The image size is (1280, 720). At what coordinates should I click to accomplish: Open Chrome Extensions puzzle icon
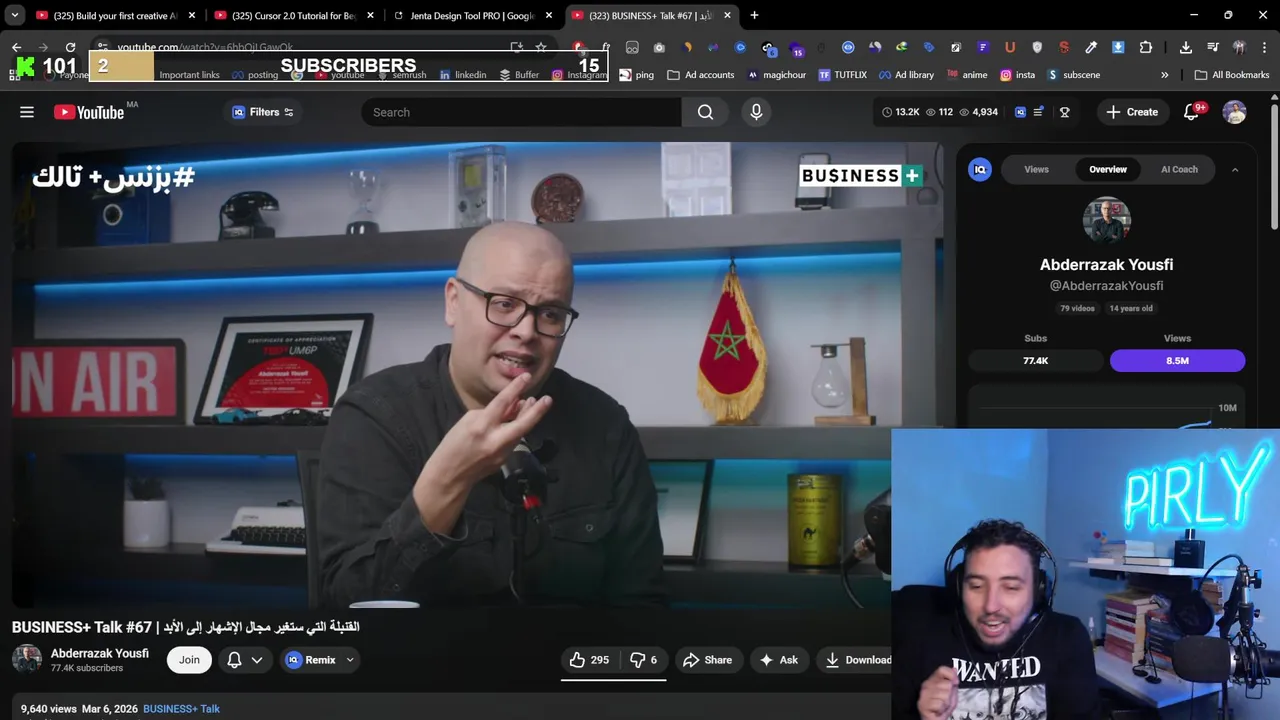click(1146, 47)
